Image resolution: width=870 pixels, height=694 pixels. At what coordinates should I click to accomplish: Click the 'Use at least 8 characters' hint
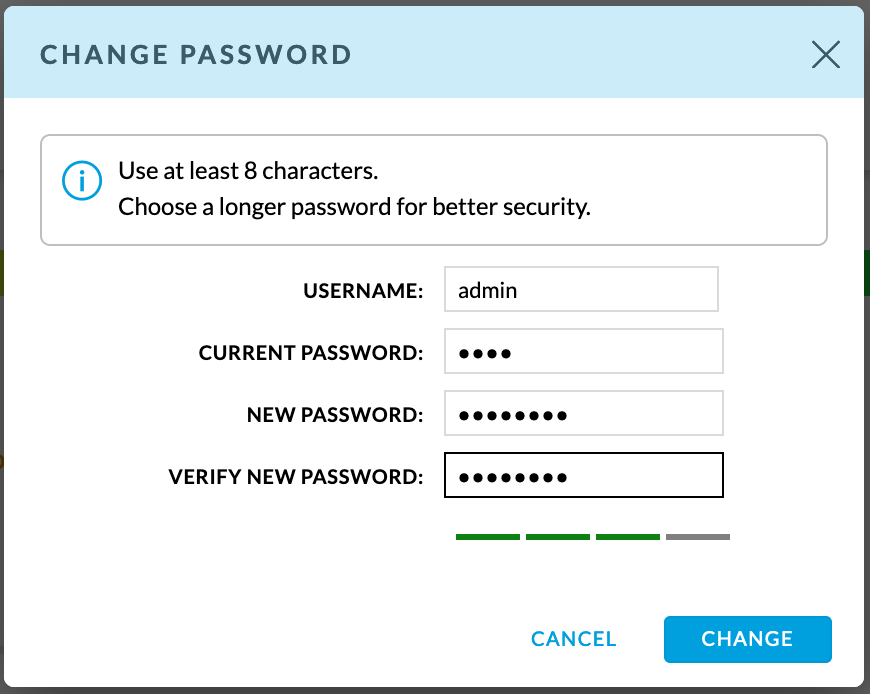(x=248, y=171)
